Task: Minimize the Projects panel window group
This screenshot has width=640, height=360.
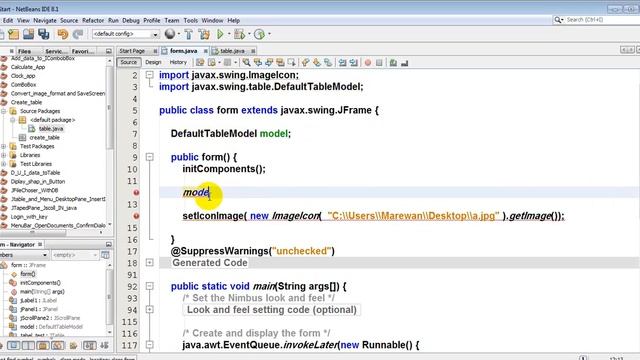Action: (x=109, y=51)
